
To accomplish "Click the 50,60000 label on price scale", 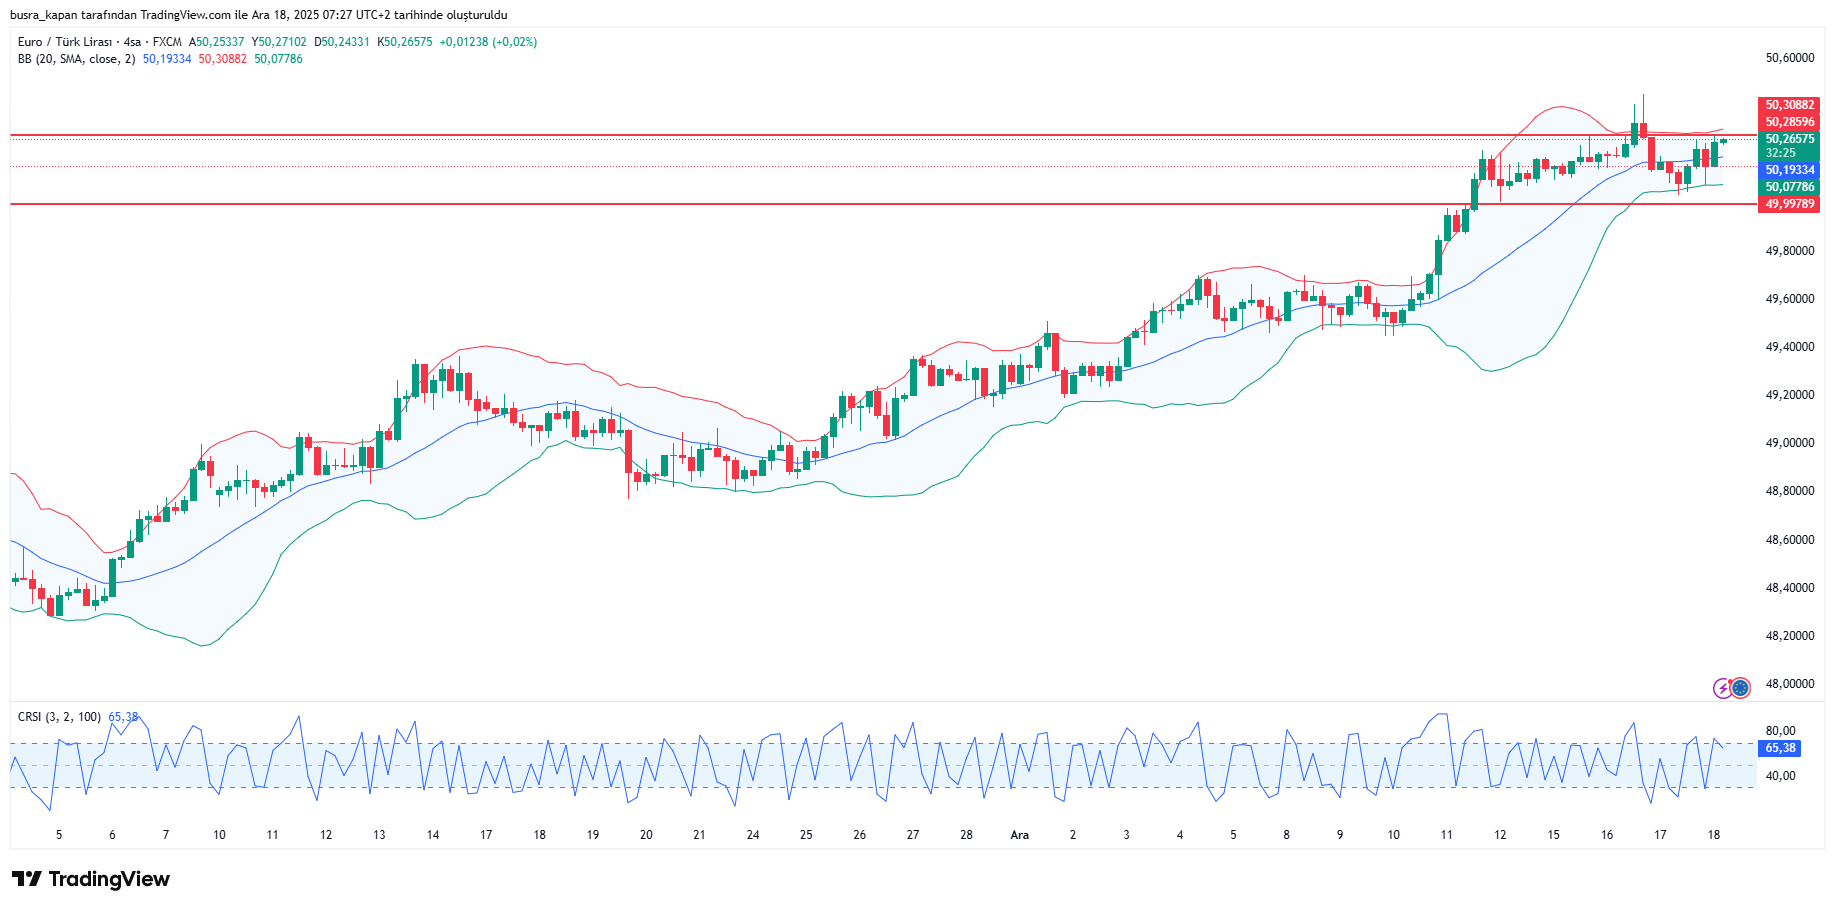I will [1789, 58].
